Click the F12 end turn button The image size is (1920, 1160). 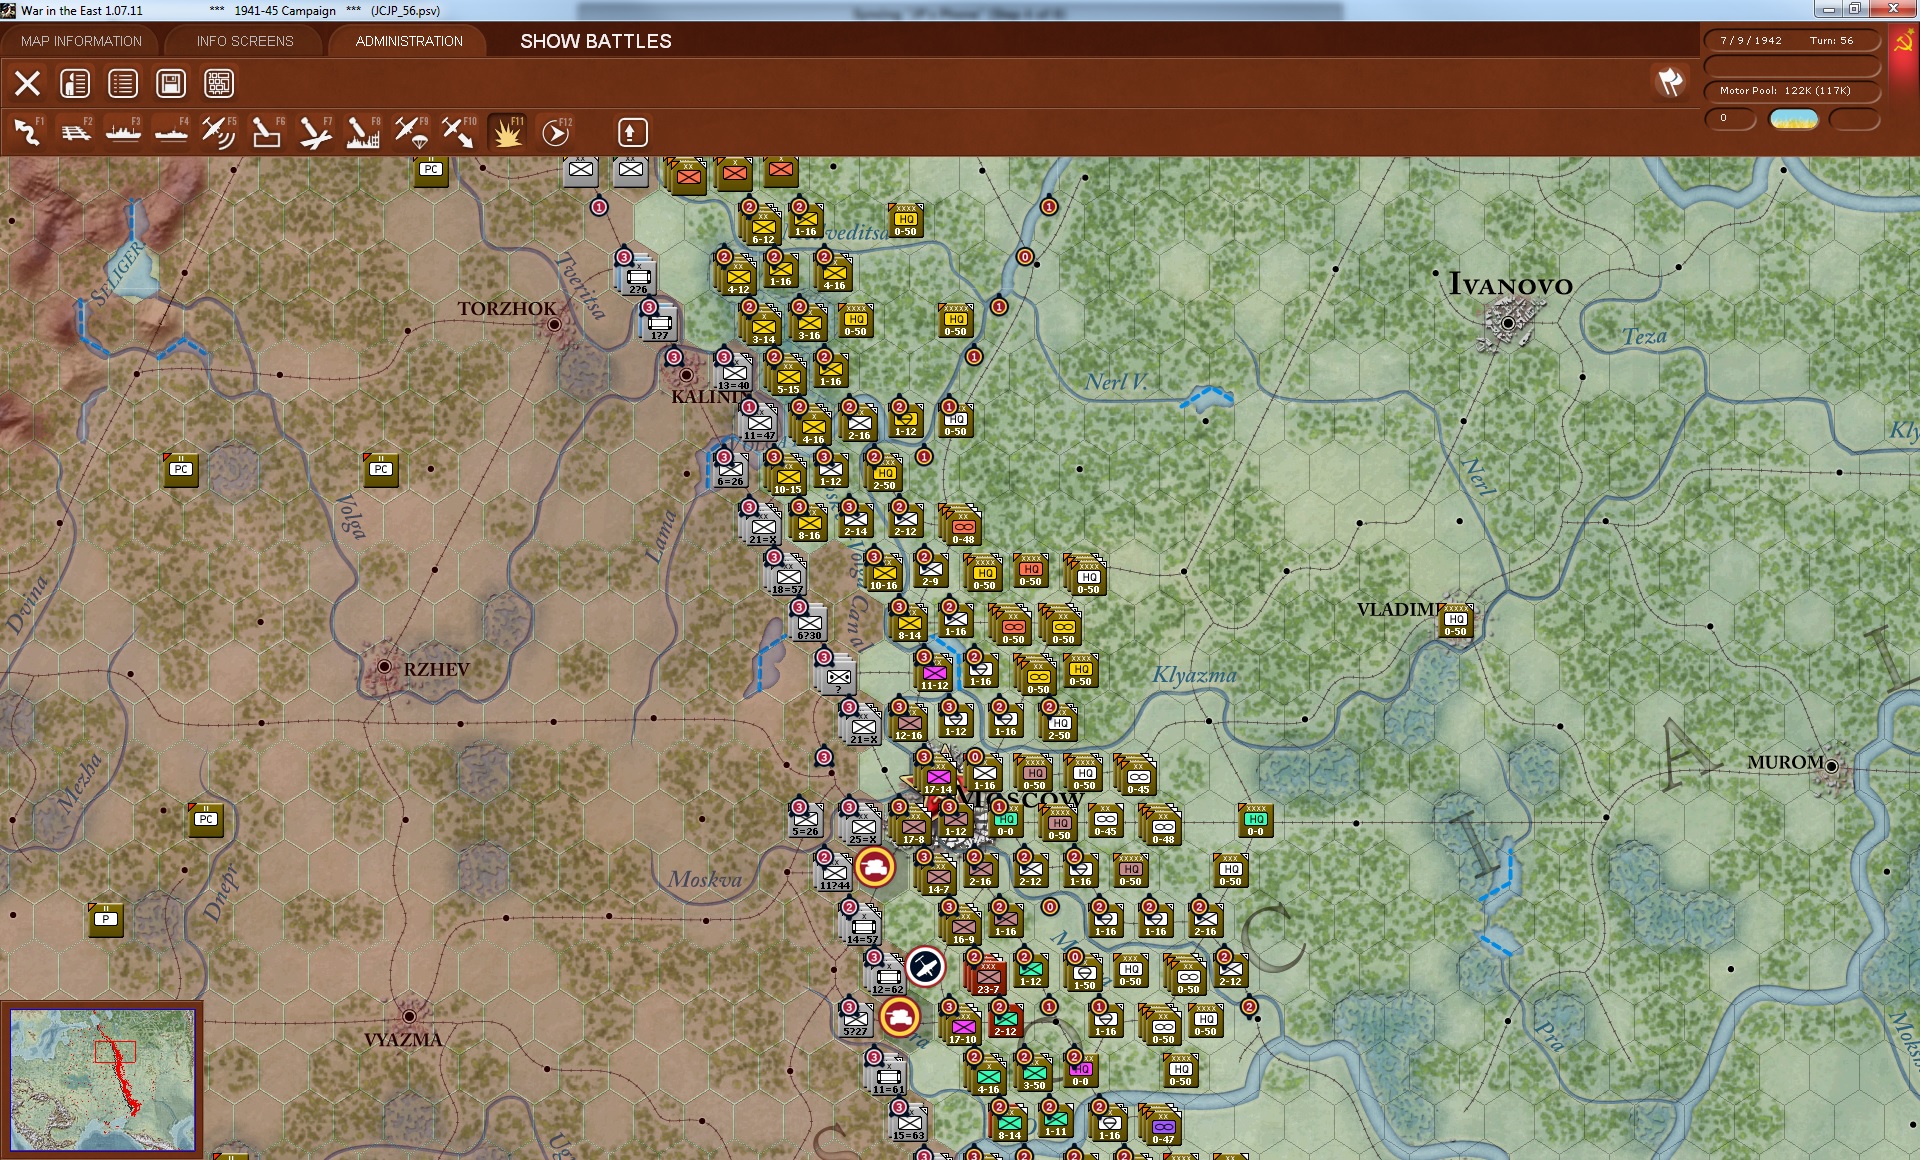click(555, 132)
